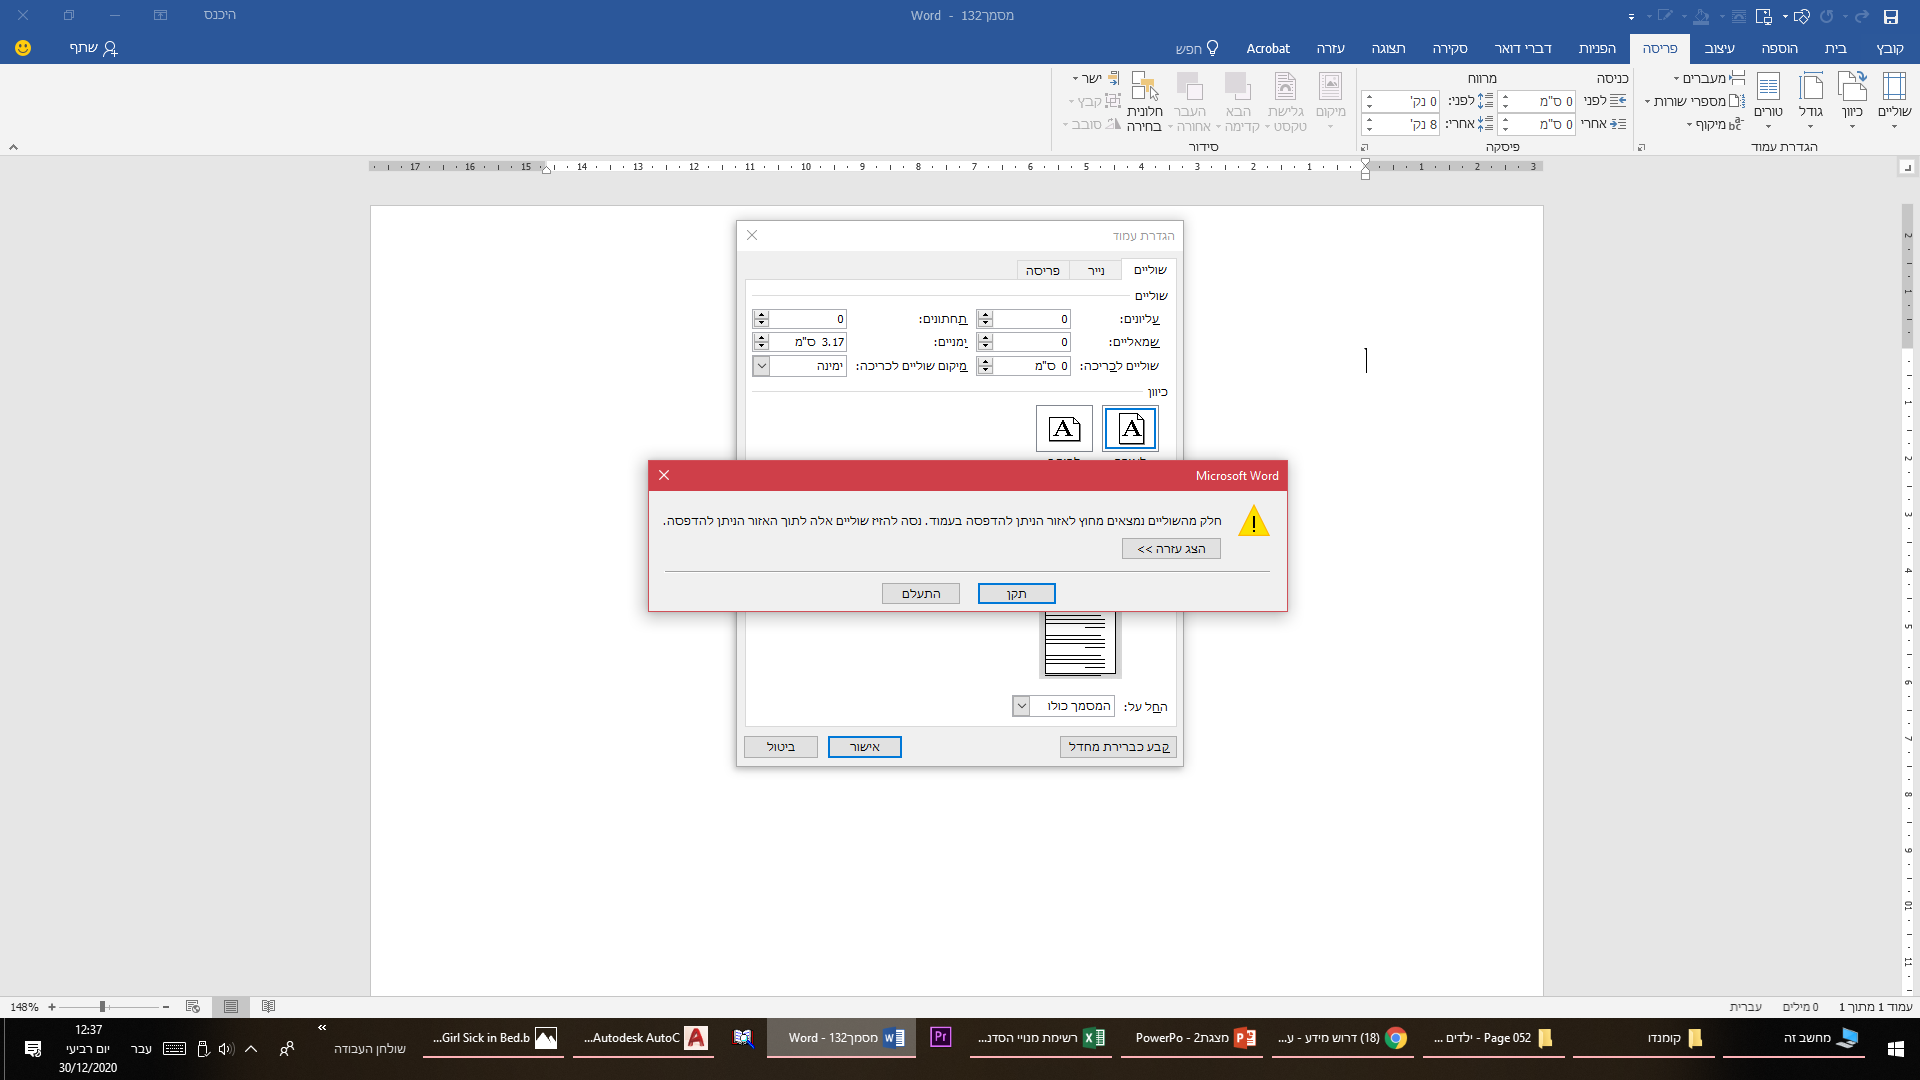Collapse the ribbon with the chevron arrow
This screenshot has height=1080, width=1920.
[x=13, y=147]
